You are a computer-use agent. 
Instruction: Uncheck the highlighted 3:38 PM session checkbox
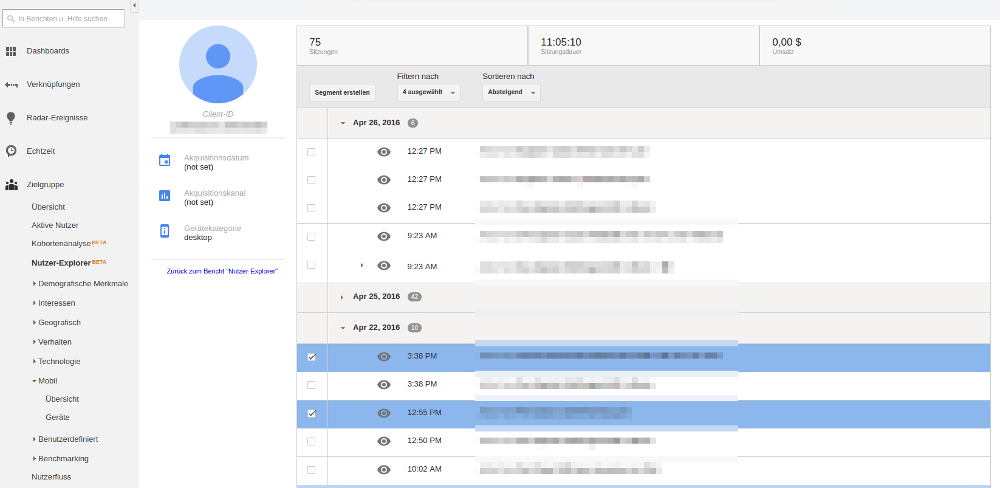311,357
